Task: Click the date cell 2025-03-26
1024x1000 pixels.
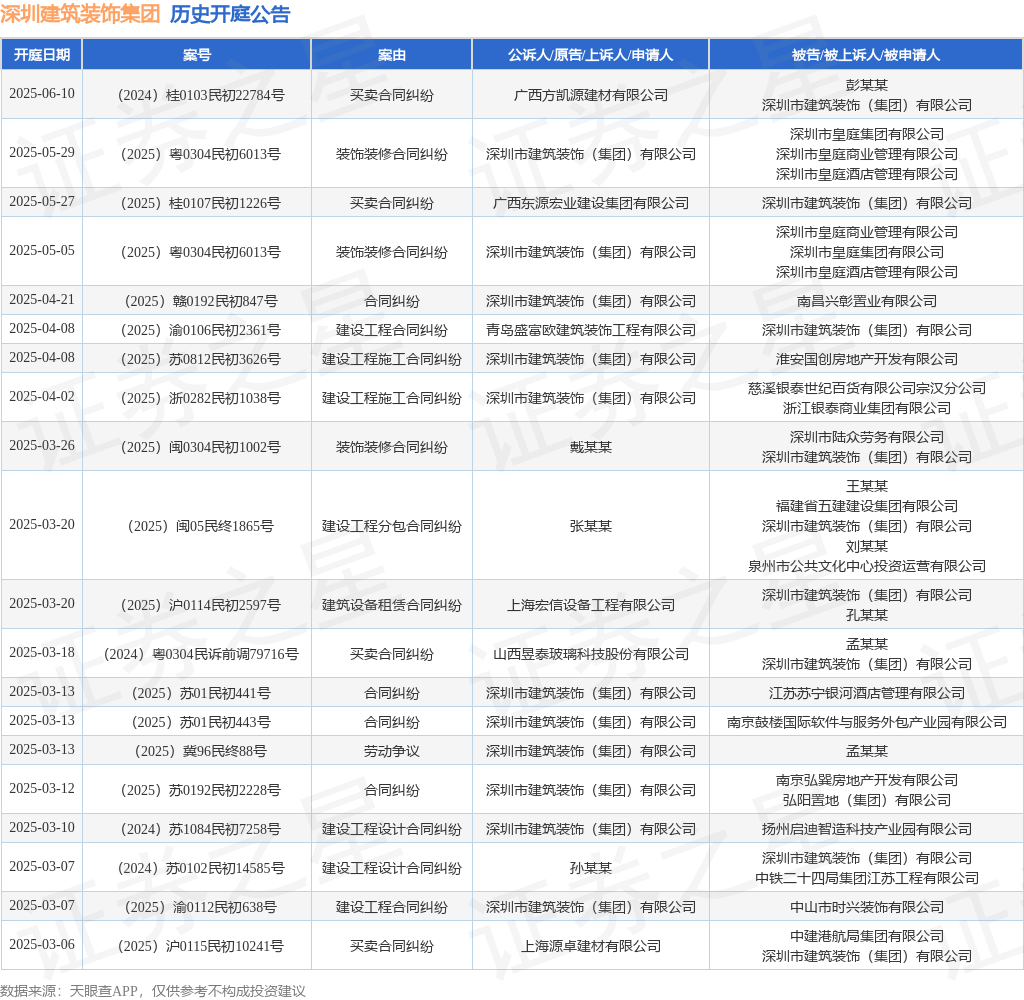Action: click(42, 445)
